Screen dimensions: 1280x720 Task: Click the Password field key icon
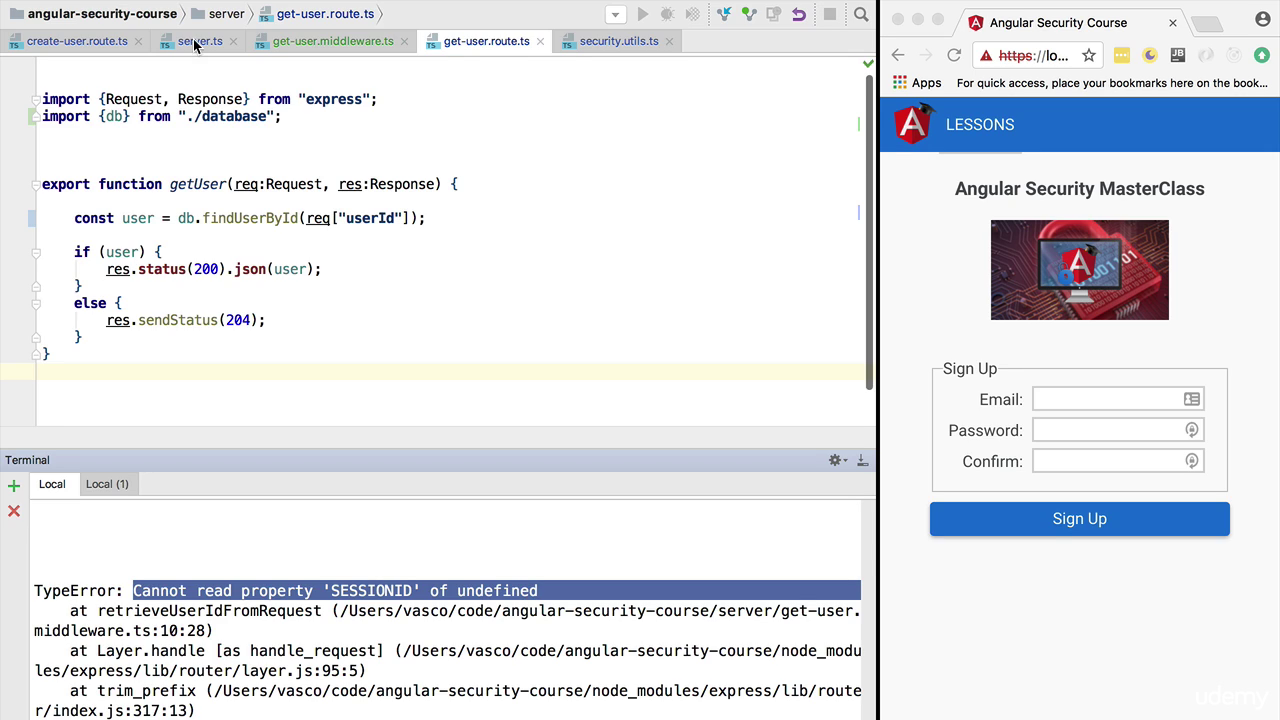click(x=1192, y=430)
